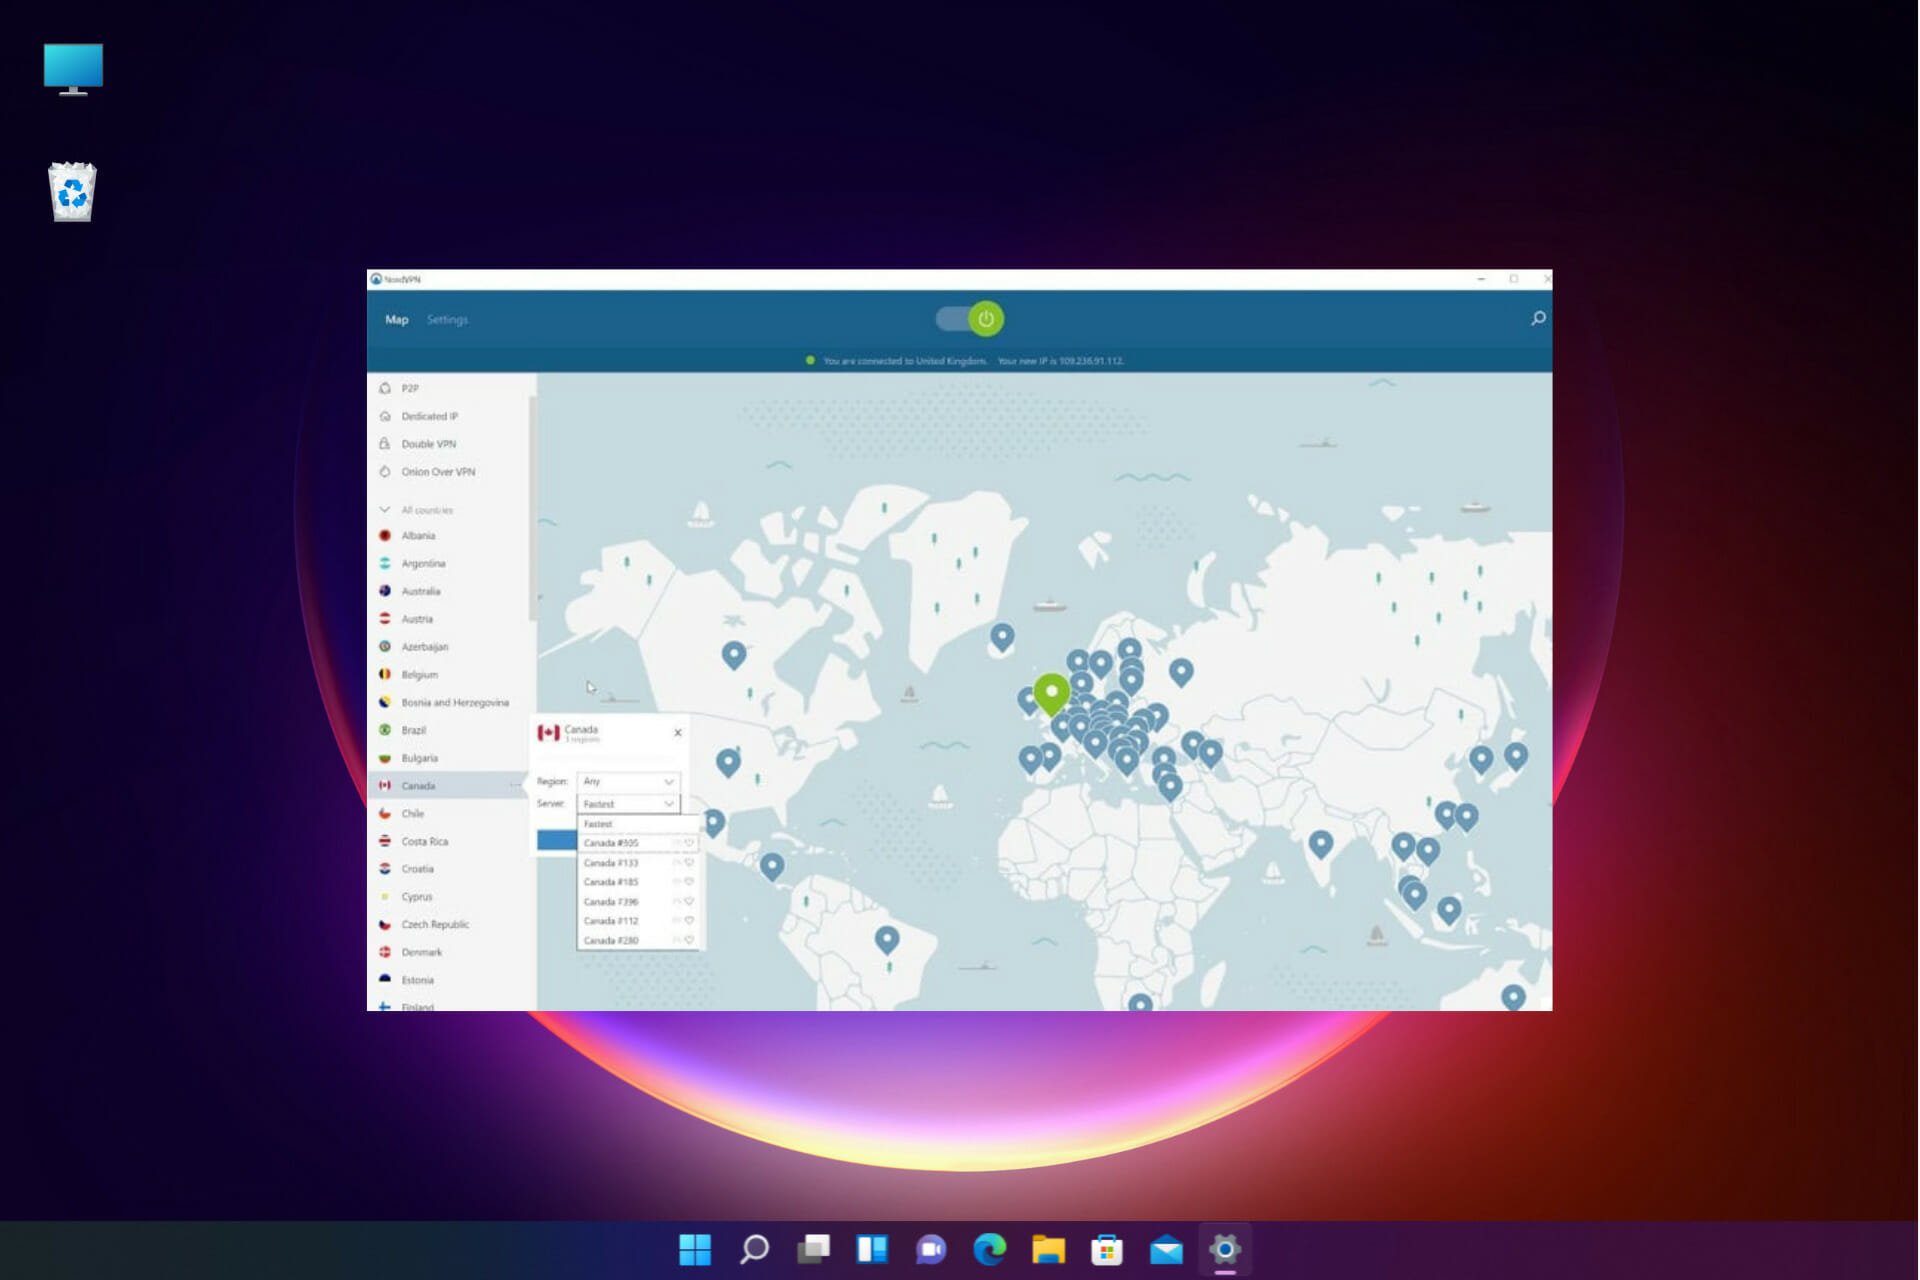Click the Brazil server pin on the map
The image size is (1920, 1280).
click(887, 939)
